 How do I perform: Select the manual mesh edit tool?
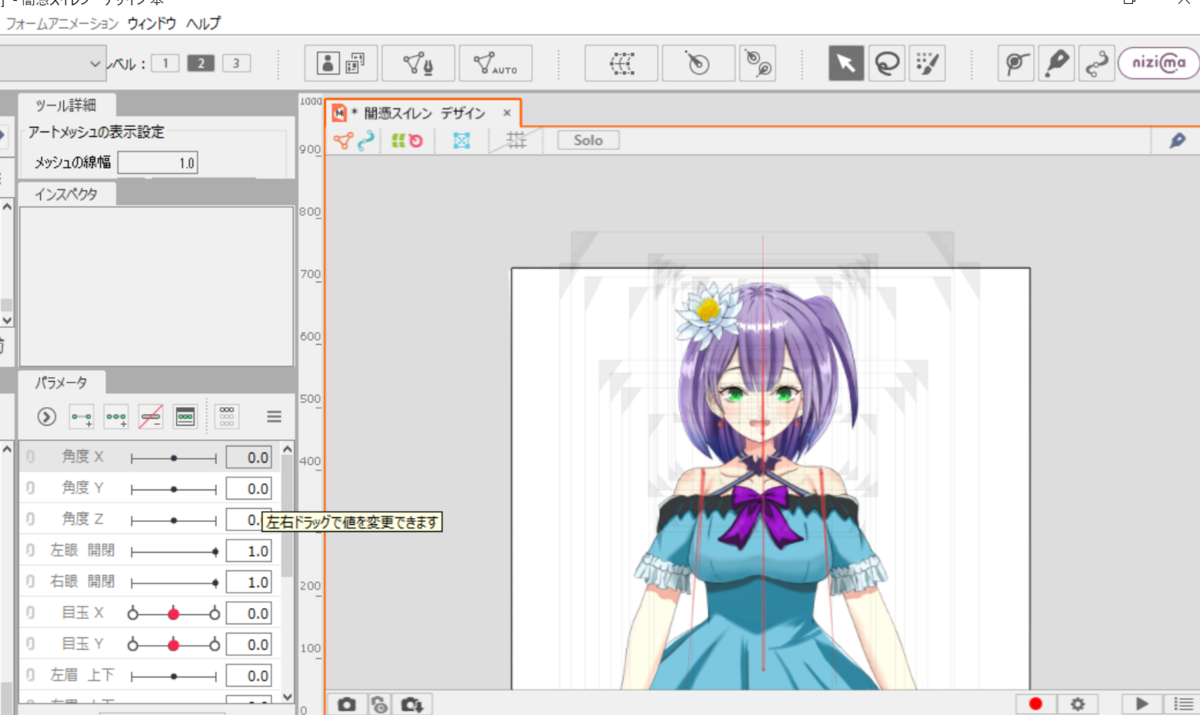pyautogui.click(x=418, y=63)
